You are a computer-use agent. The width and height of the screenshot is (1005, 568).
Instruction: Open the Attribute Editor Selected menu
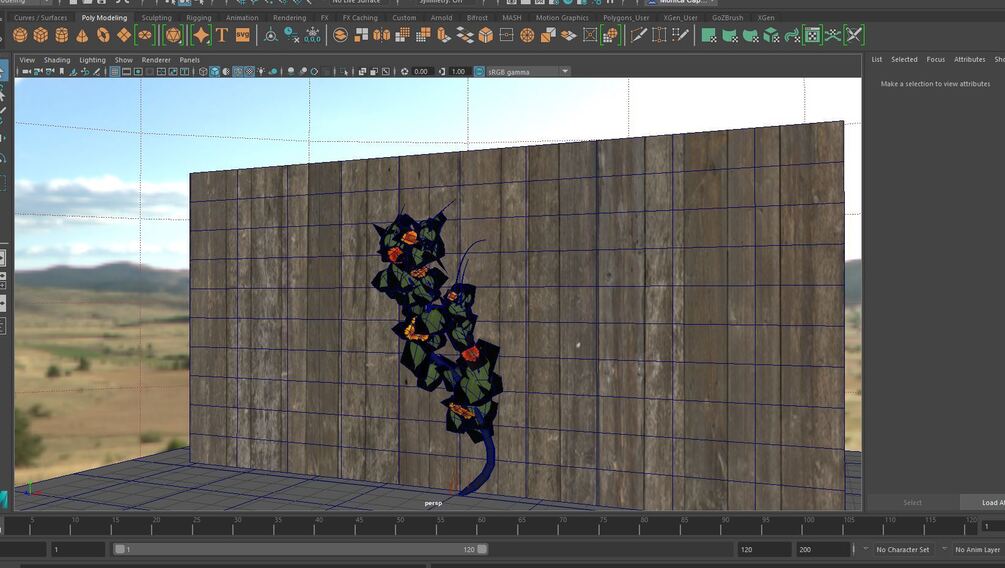pyautogui.click(x=904, y=60)
